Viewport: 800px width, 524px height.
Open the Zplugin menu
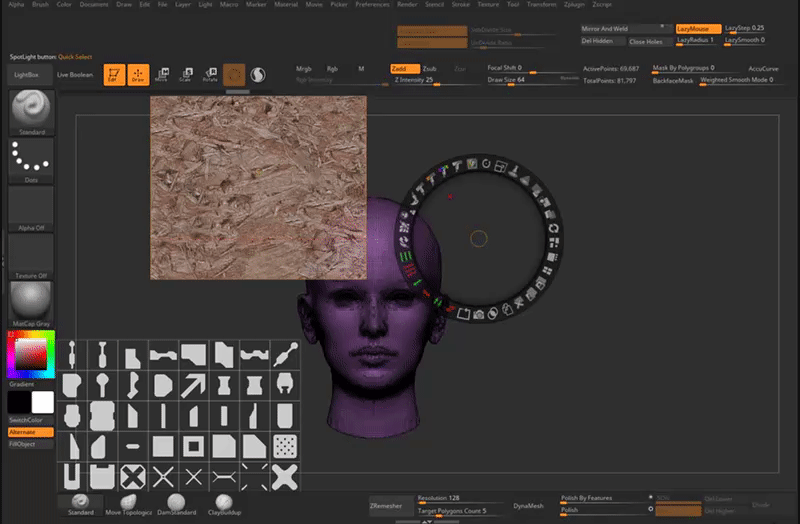[575, 4]
